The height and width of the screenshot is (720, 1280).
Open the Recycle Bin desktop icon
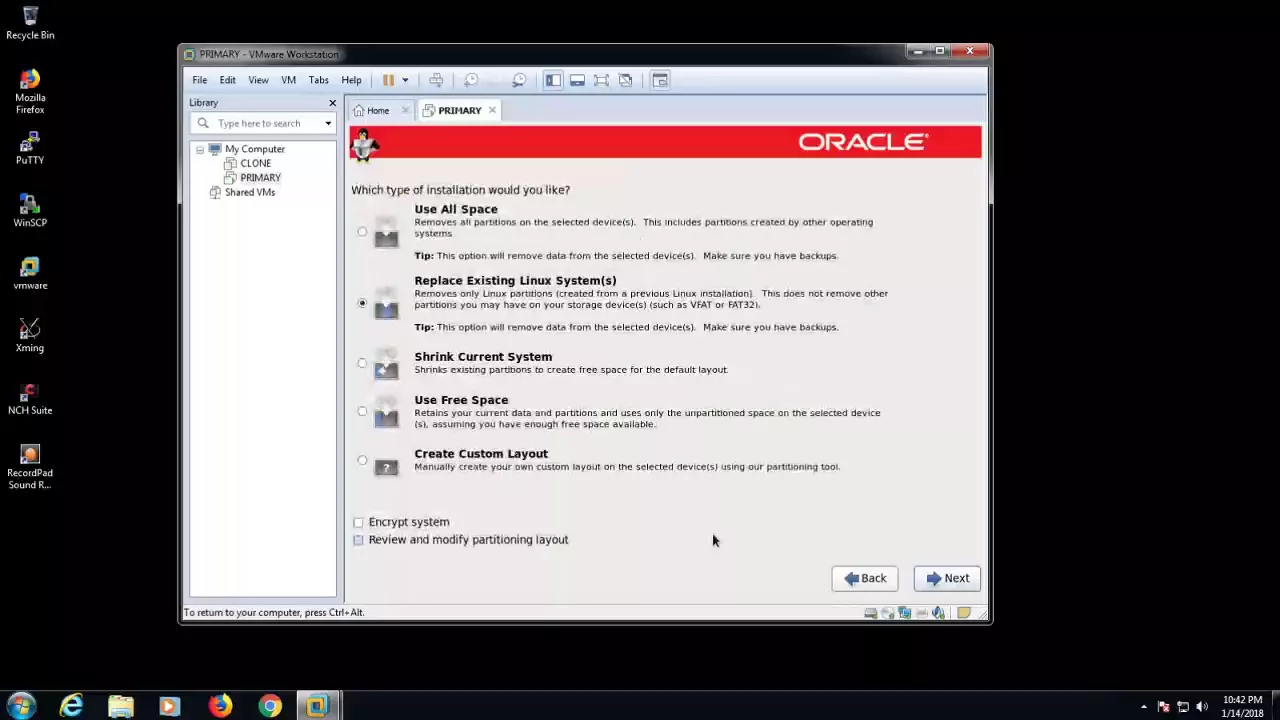[x=30, y=23]
